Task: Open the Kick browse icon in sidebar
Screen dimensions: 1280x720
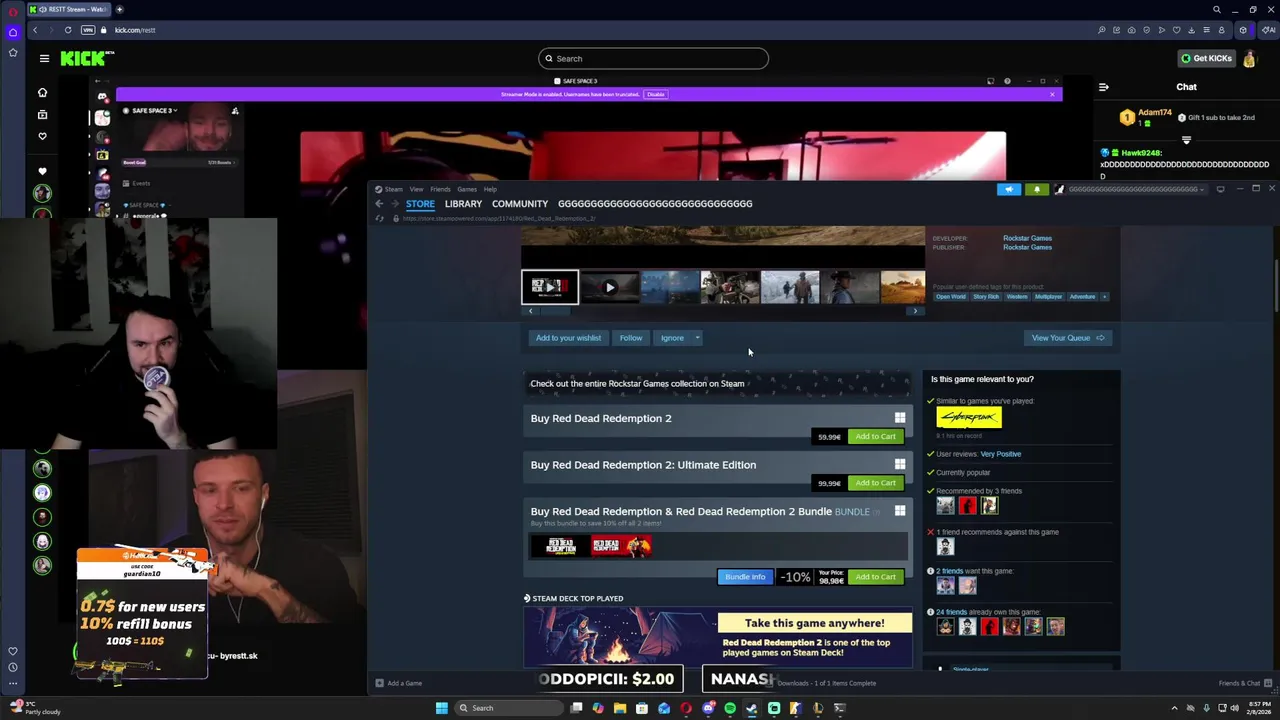Action: (42, 114)
